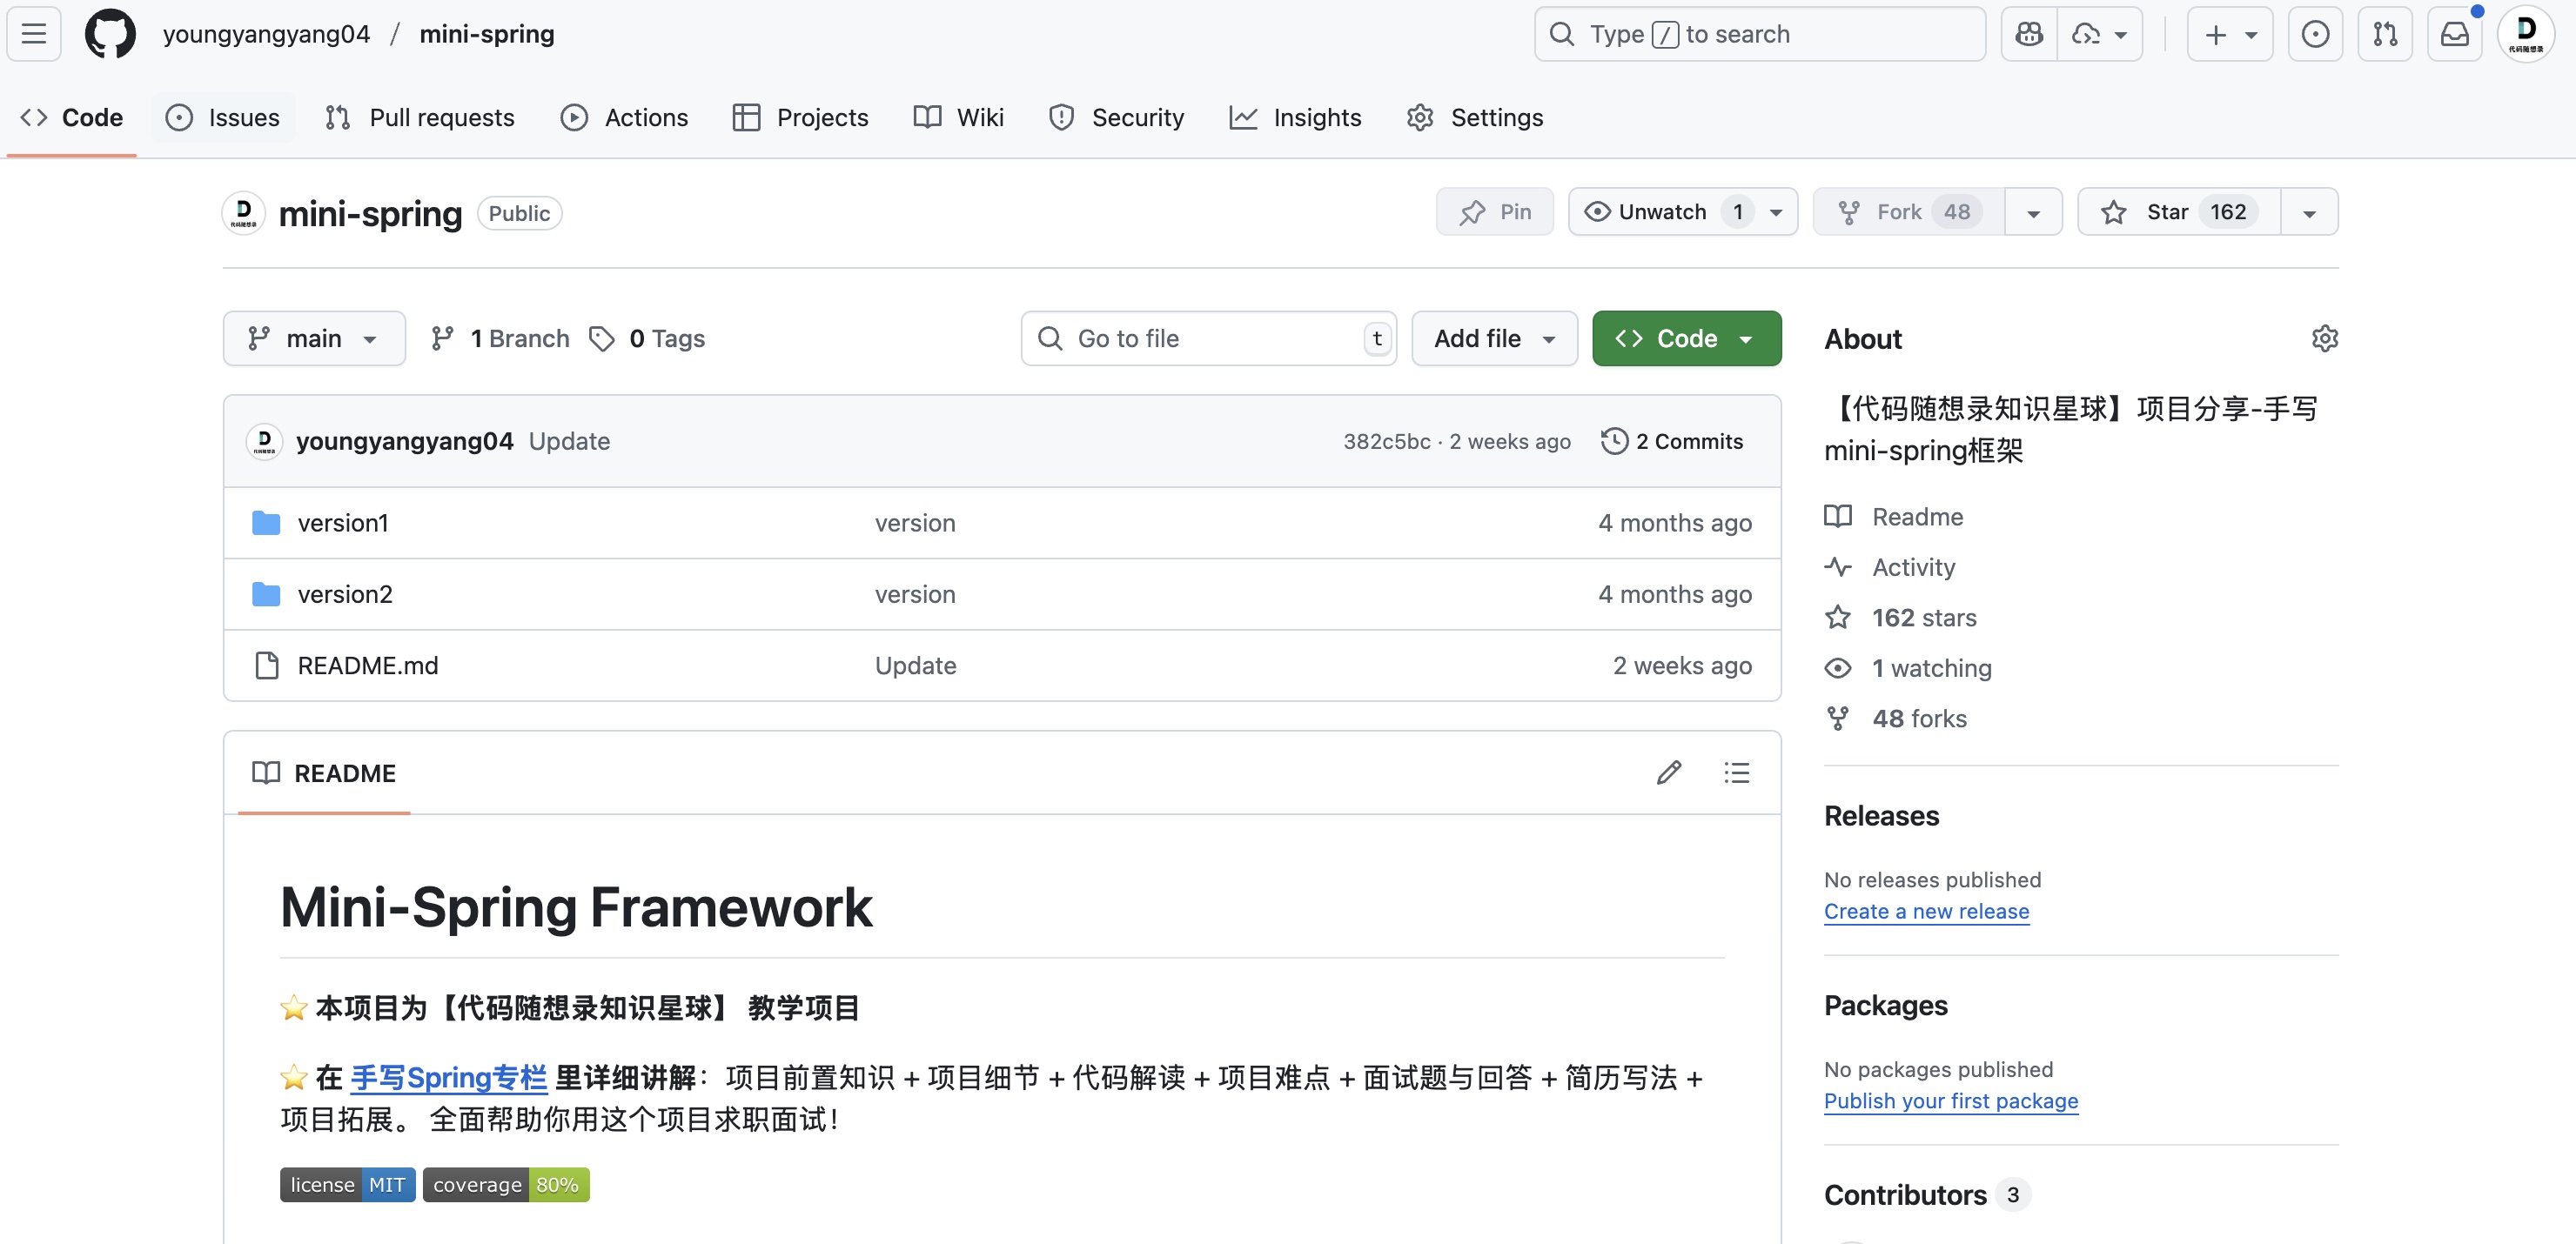
Task: Click the README.md file icon
Action: click(266, 665)
